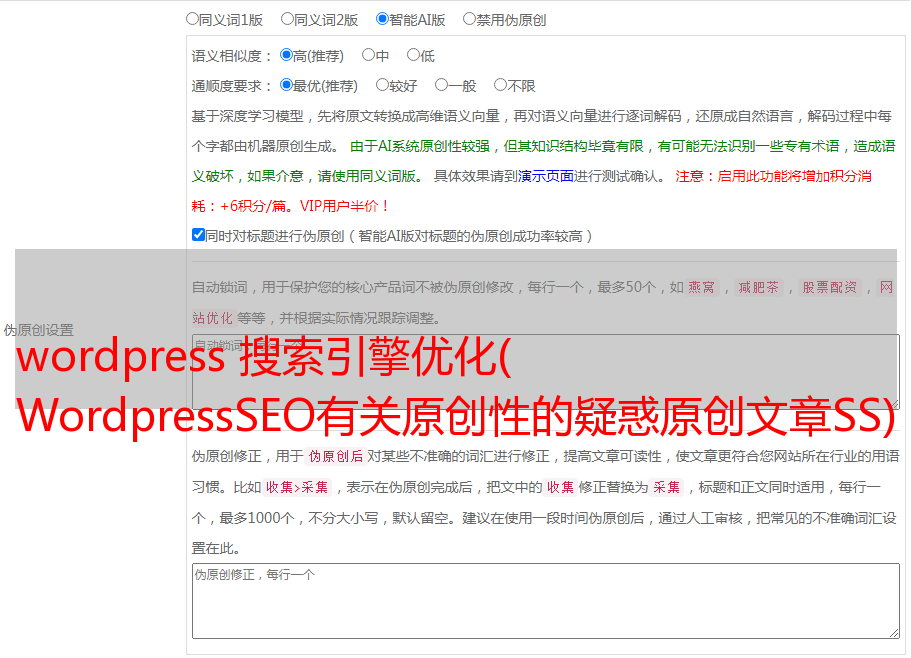Set 语义相似度 to 中

[x=368, y=55]
